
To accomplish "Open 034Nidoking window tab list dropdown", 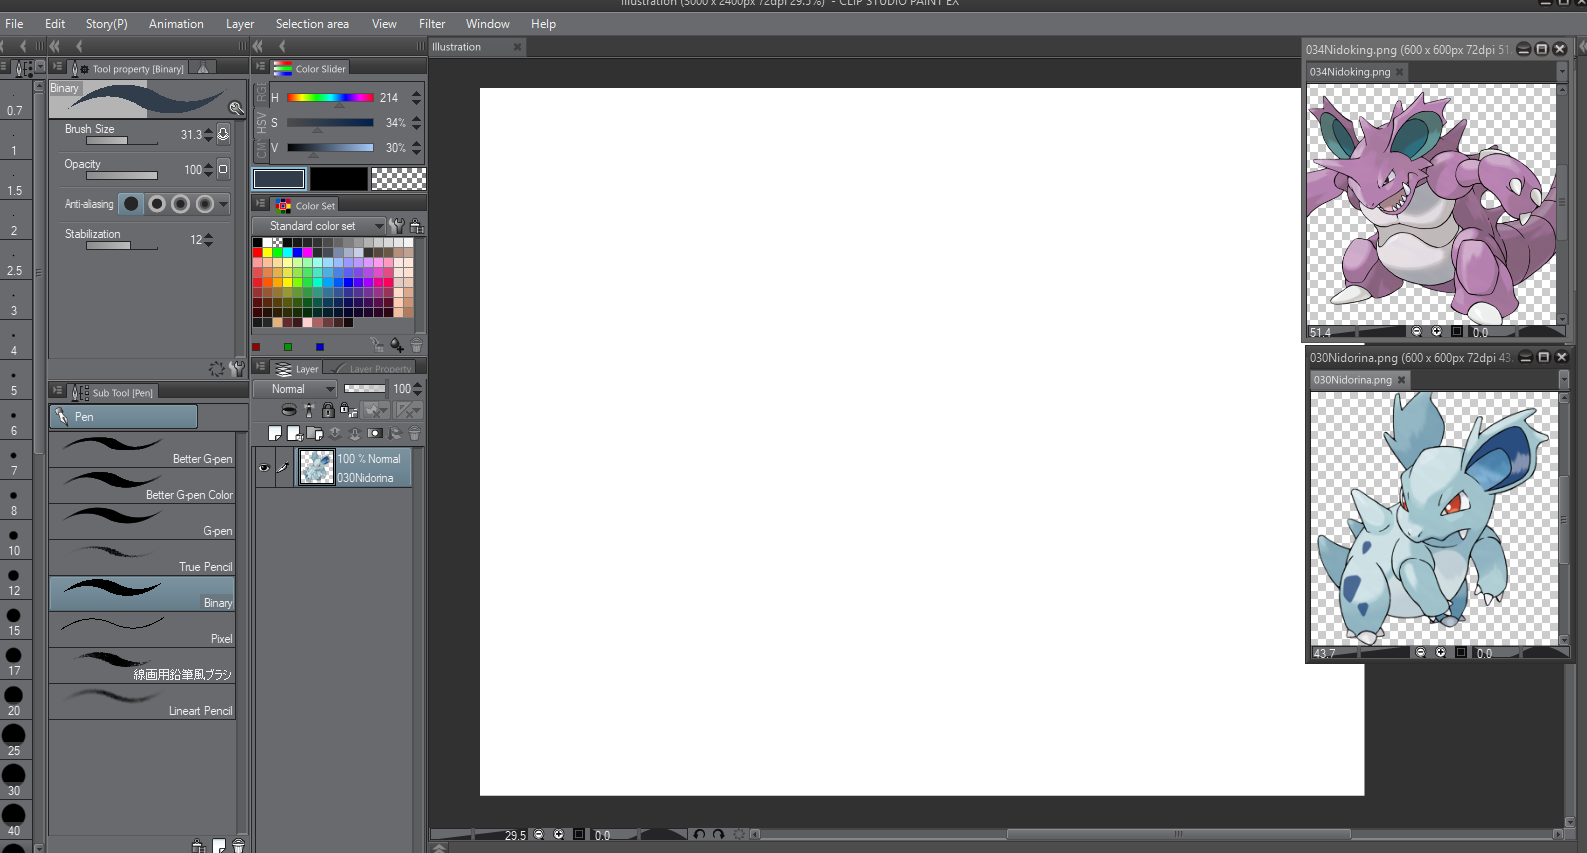I will pos(1562,72).
